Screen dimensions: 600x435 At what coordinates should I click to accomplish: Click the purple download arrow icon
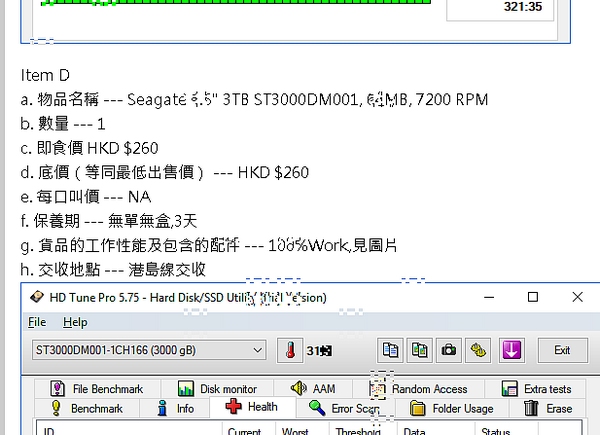512,350
